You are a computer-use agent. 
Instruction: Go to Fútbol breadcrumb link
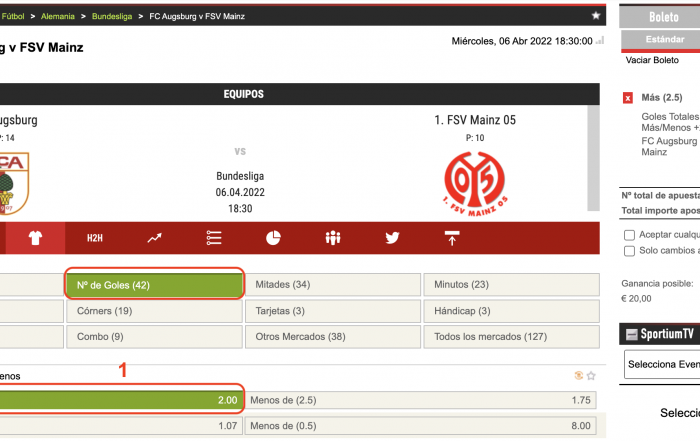12,16
